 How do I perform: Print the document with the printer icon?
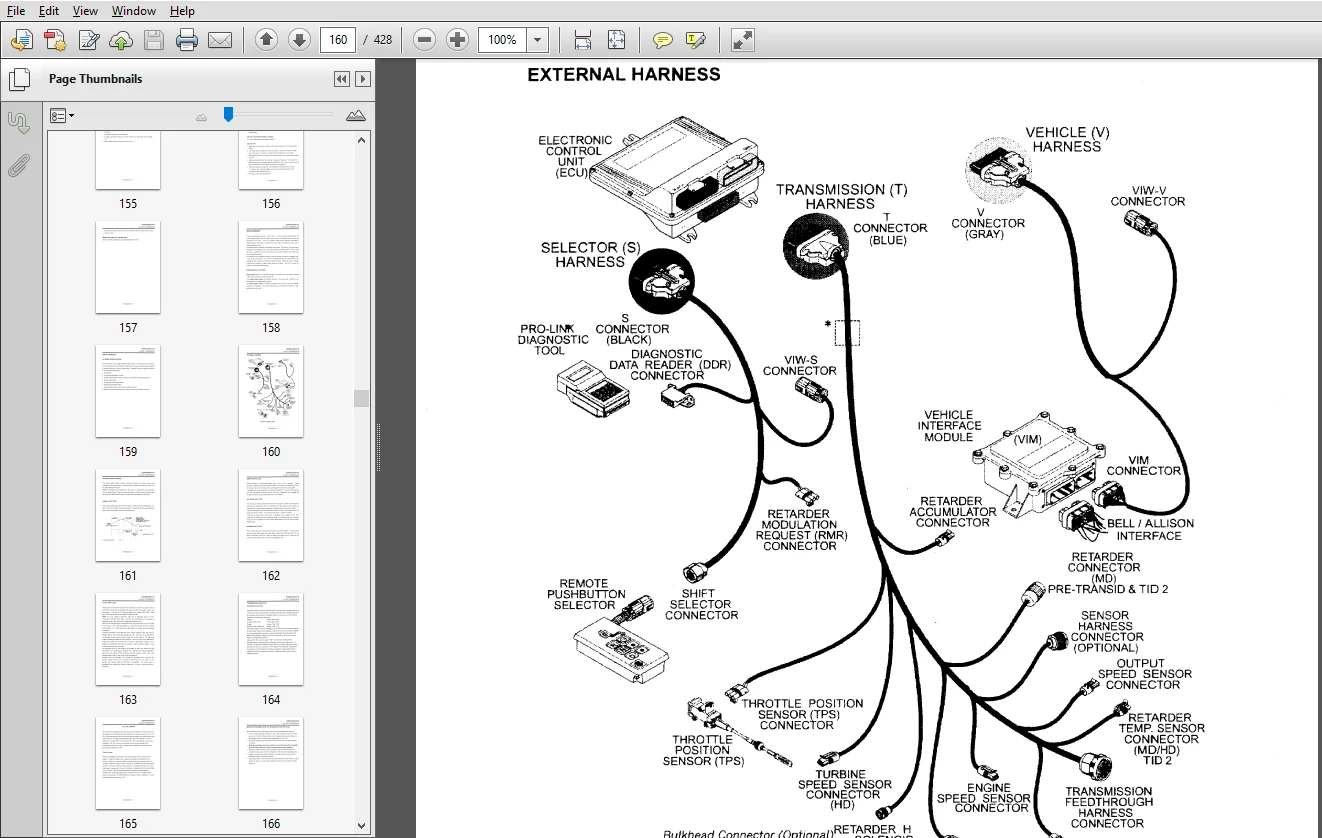coord(187,40)
